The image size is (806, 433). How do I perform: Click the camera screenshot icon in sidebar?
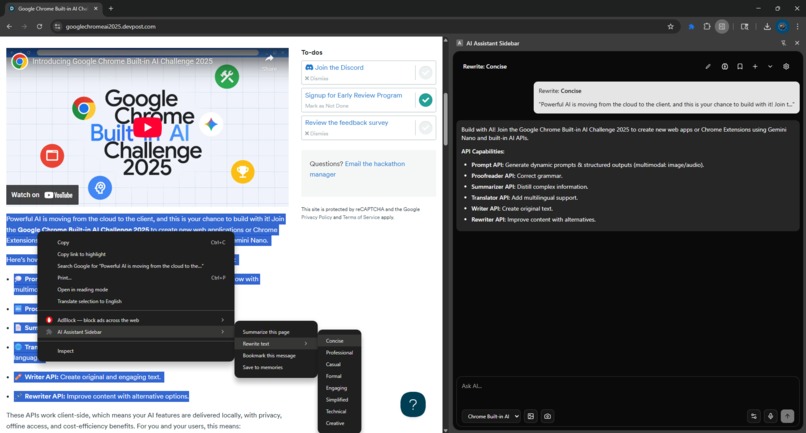(547, 417)
